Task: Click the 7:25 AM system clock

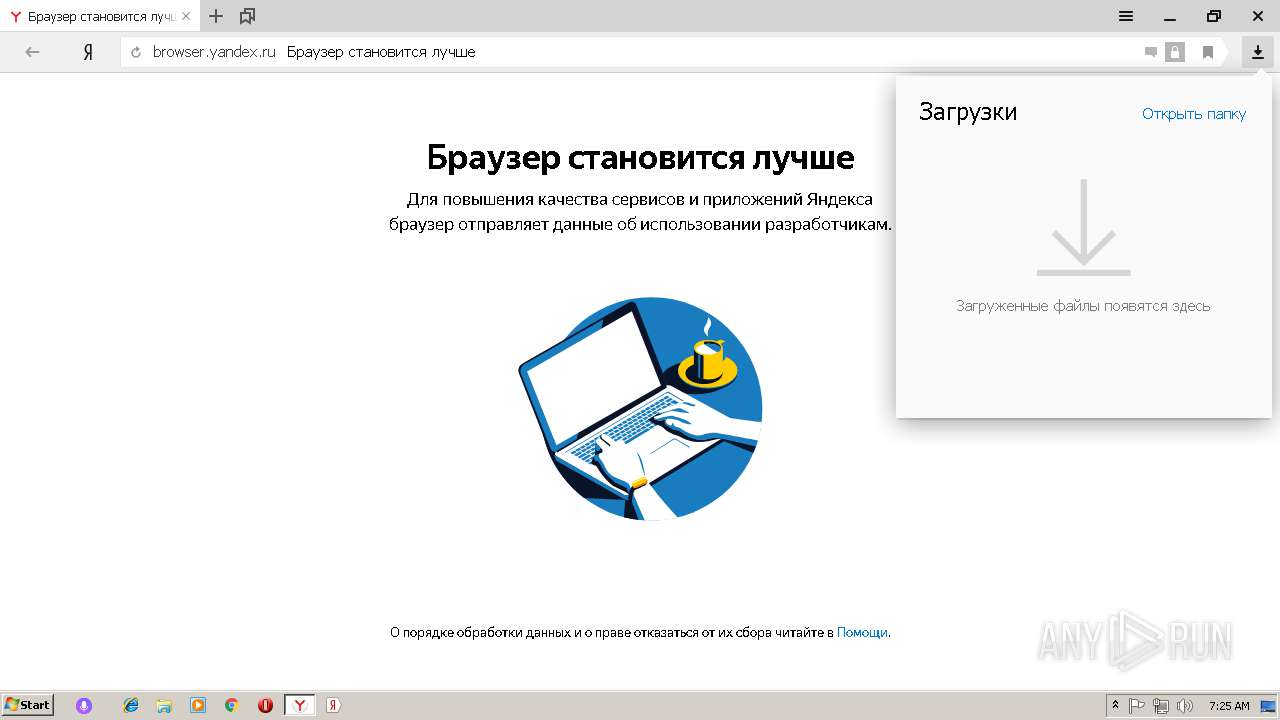Action: tap(1229, 705)
